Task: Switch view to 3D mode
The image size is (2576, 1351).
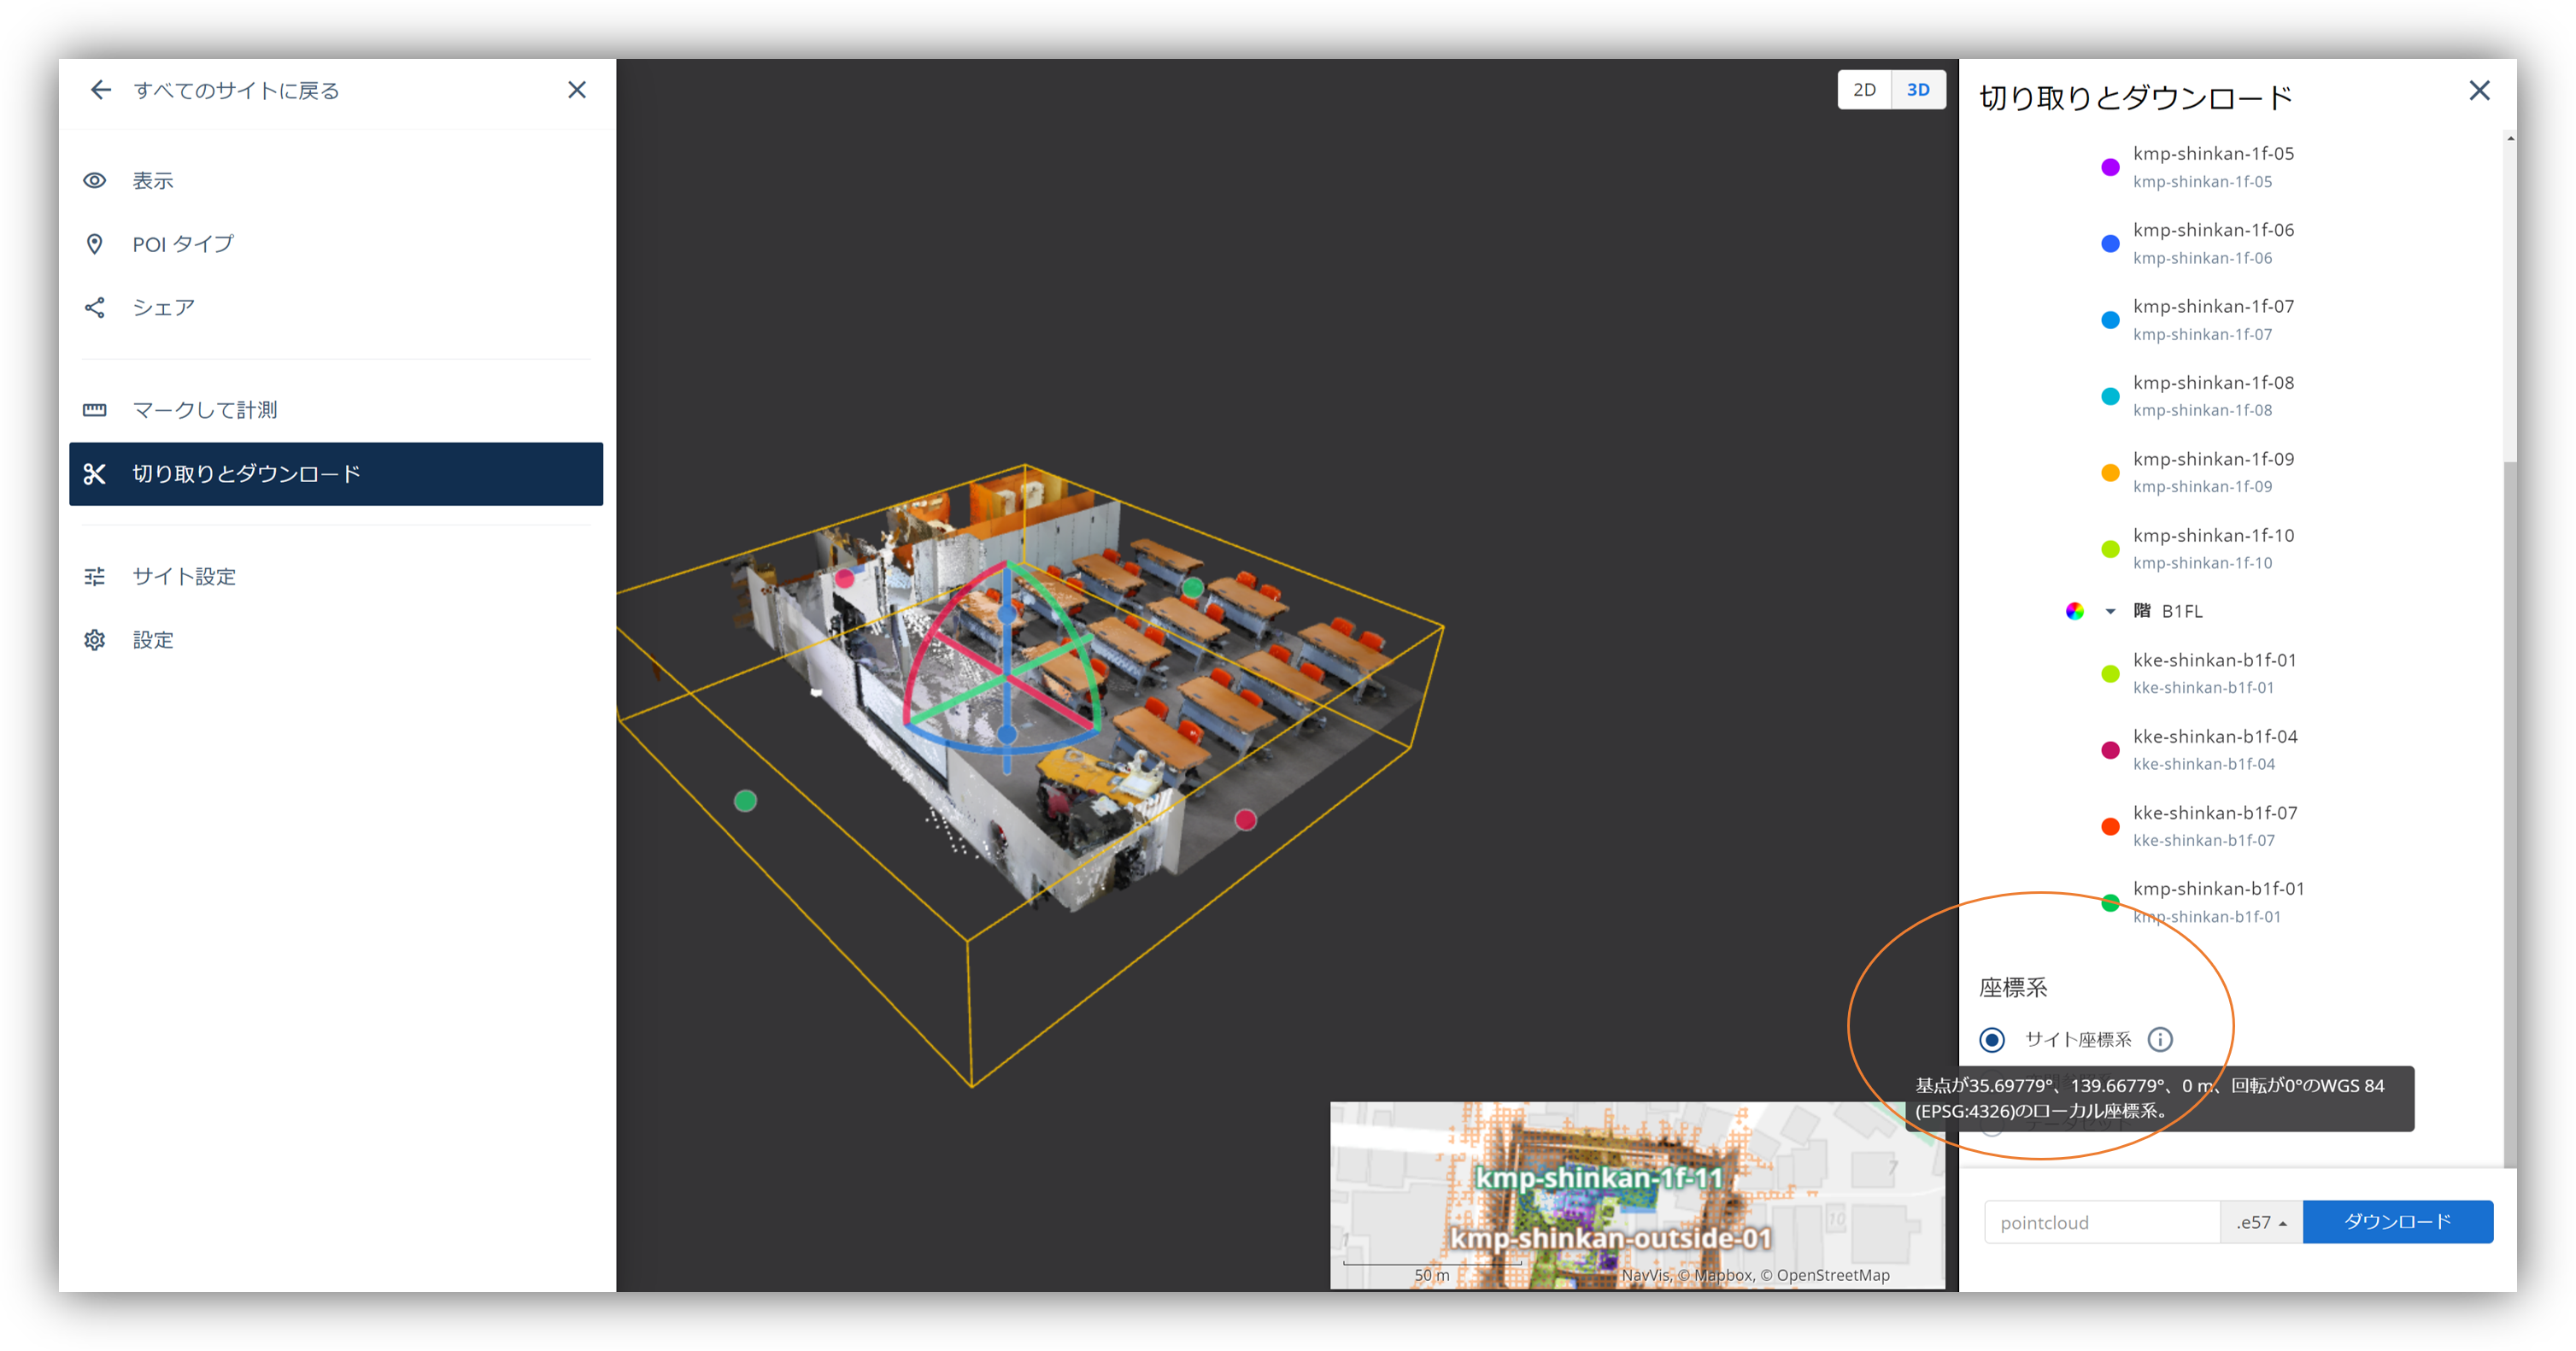Action: (x=1918, y=90)
